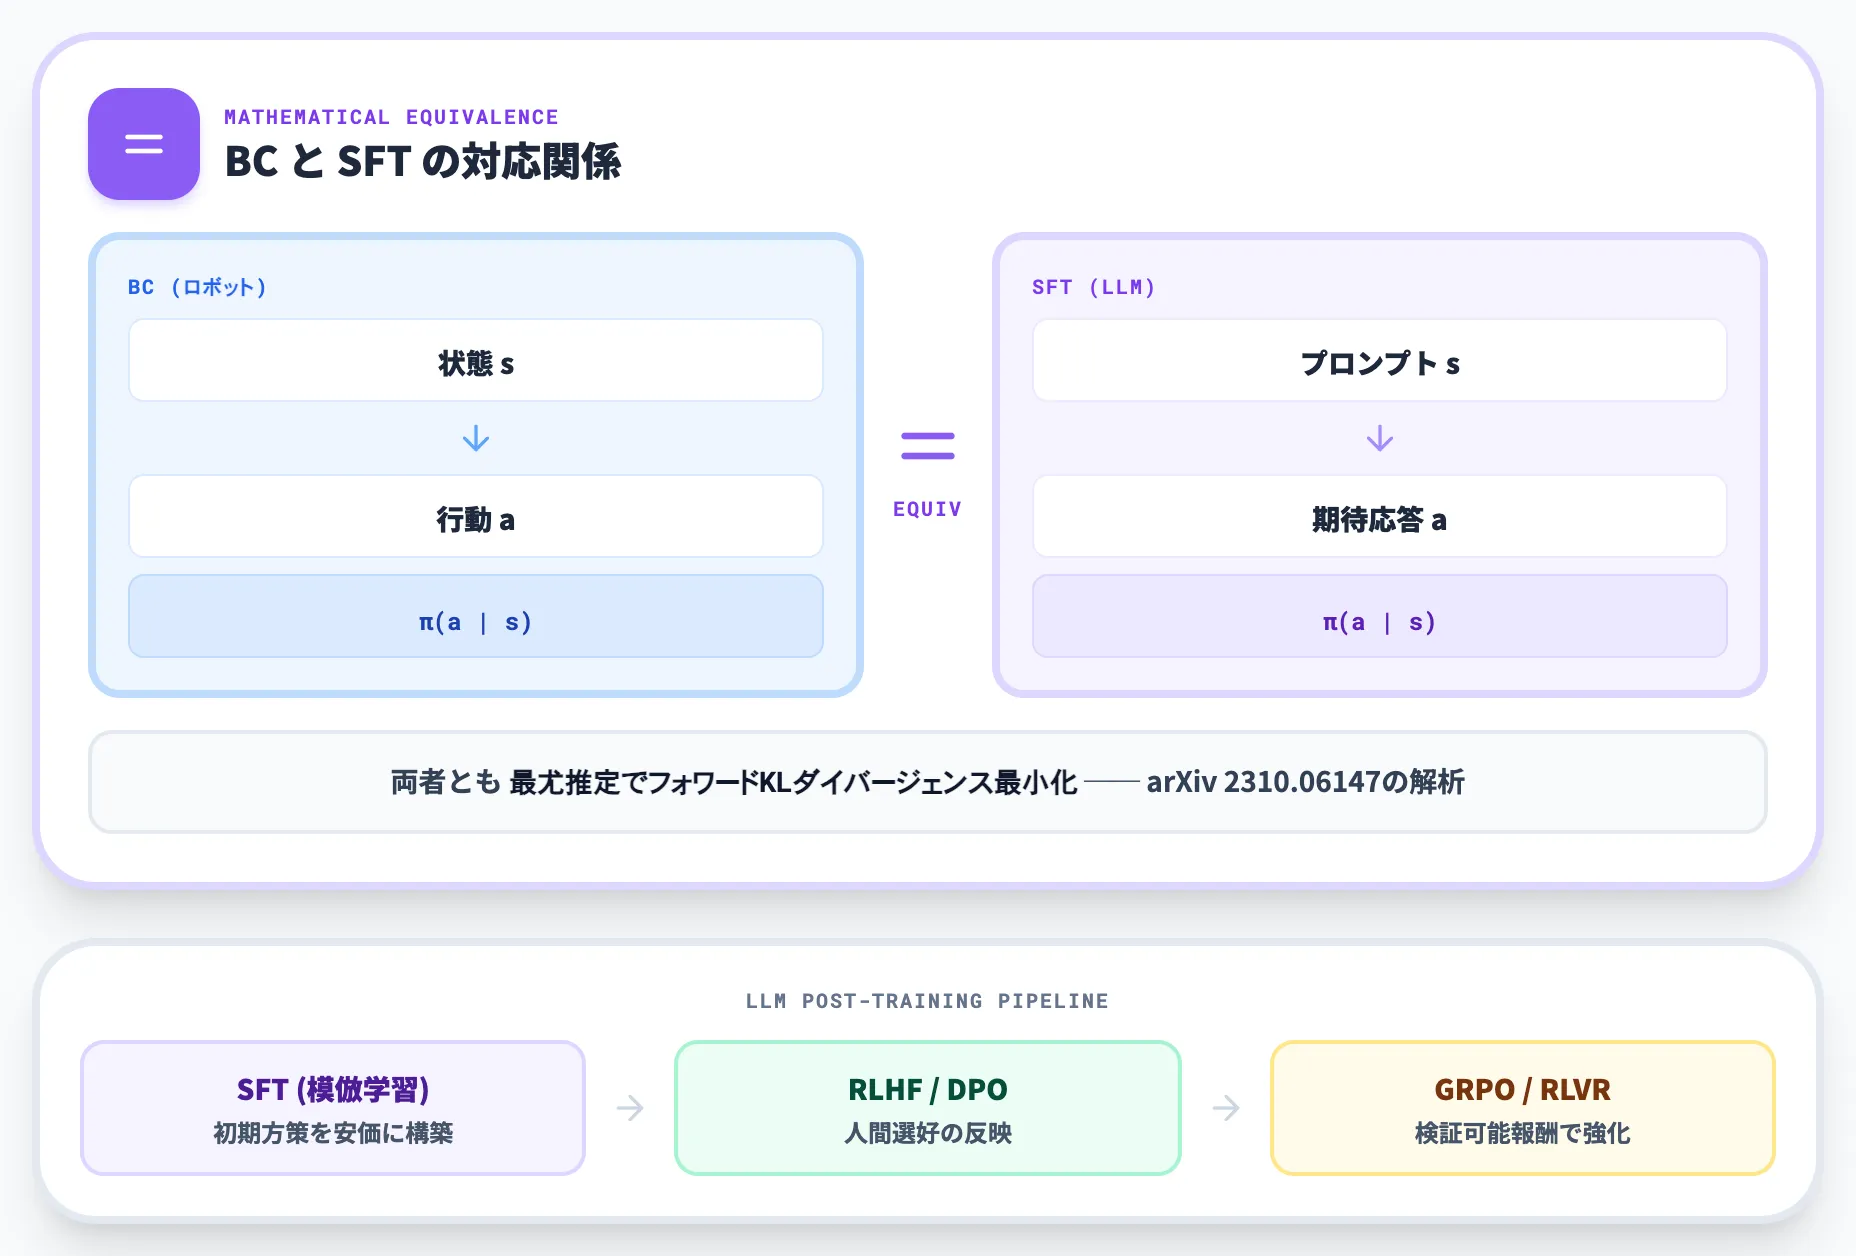Click the blue down arrow under 状態 s
The width and height of the screenshot is (1856, 1256).
pyautogui.click(x=476, y=438)
